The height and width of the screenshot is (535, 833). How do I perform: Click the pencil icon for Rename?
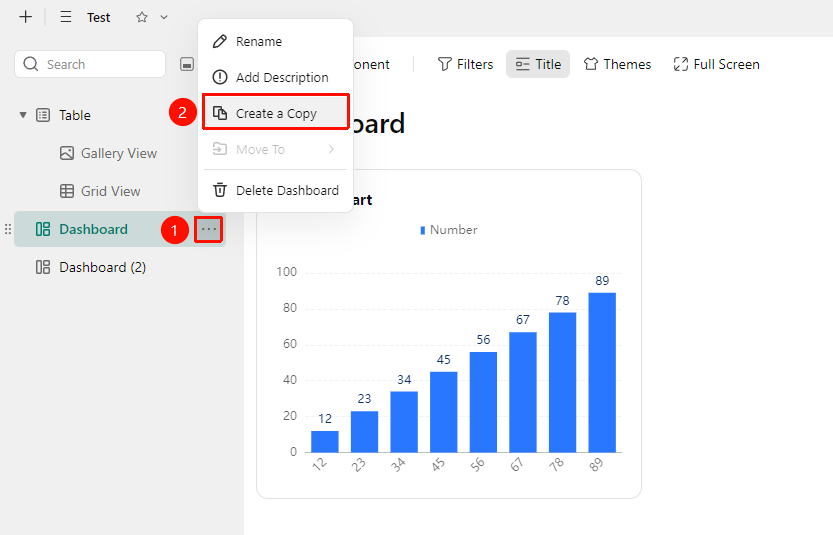pyautogui.click(x=220, y=41)
